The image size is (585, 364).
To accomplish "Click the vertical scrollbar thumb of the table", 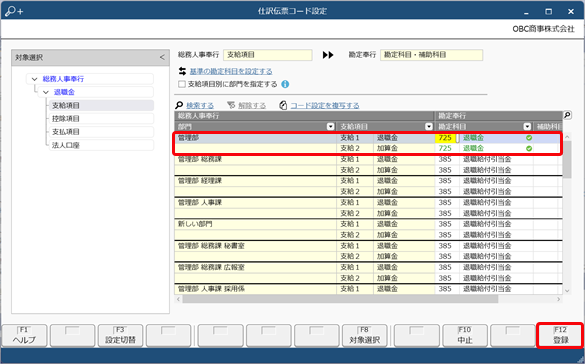I will click(567, 160).
